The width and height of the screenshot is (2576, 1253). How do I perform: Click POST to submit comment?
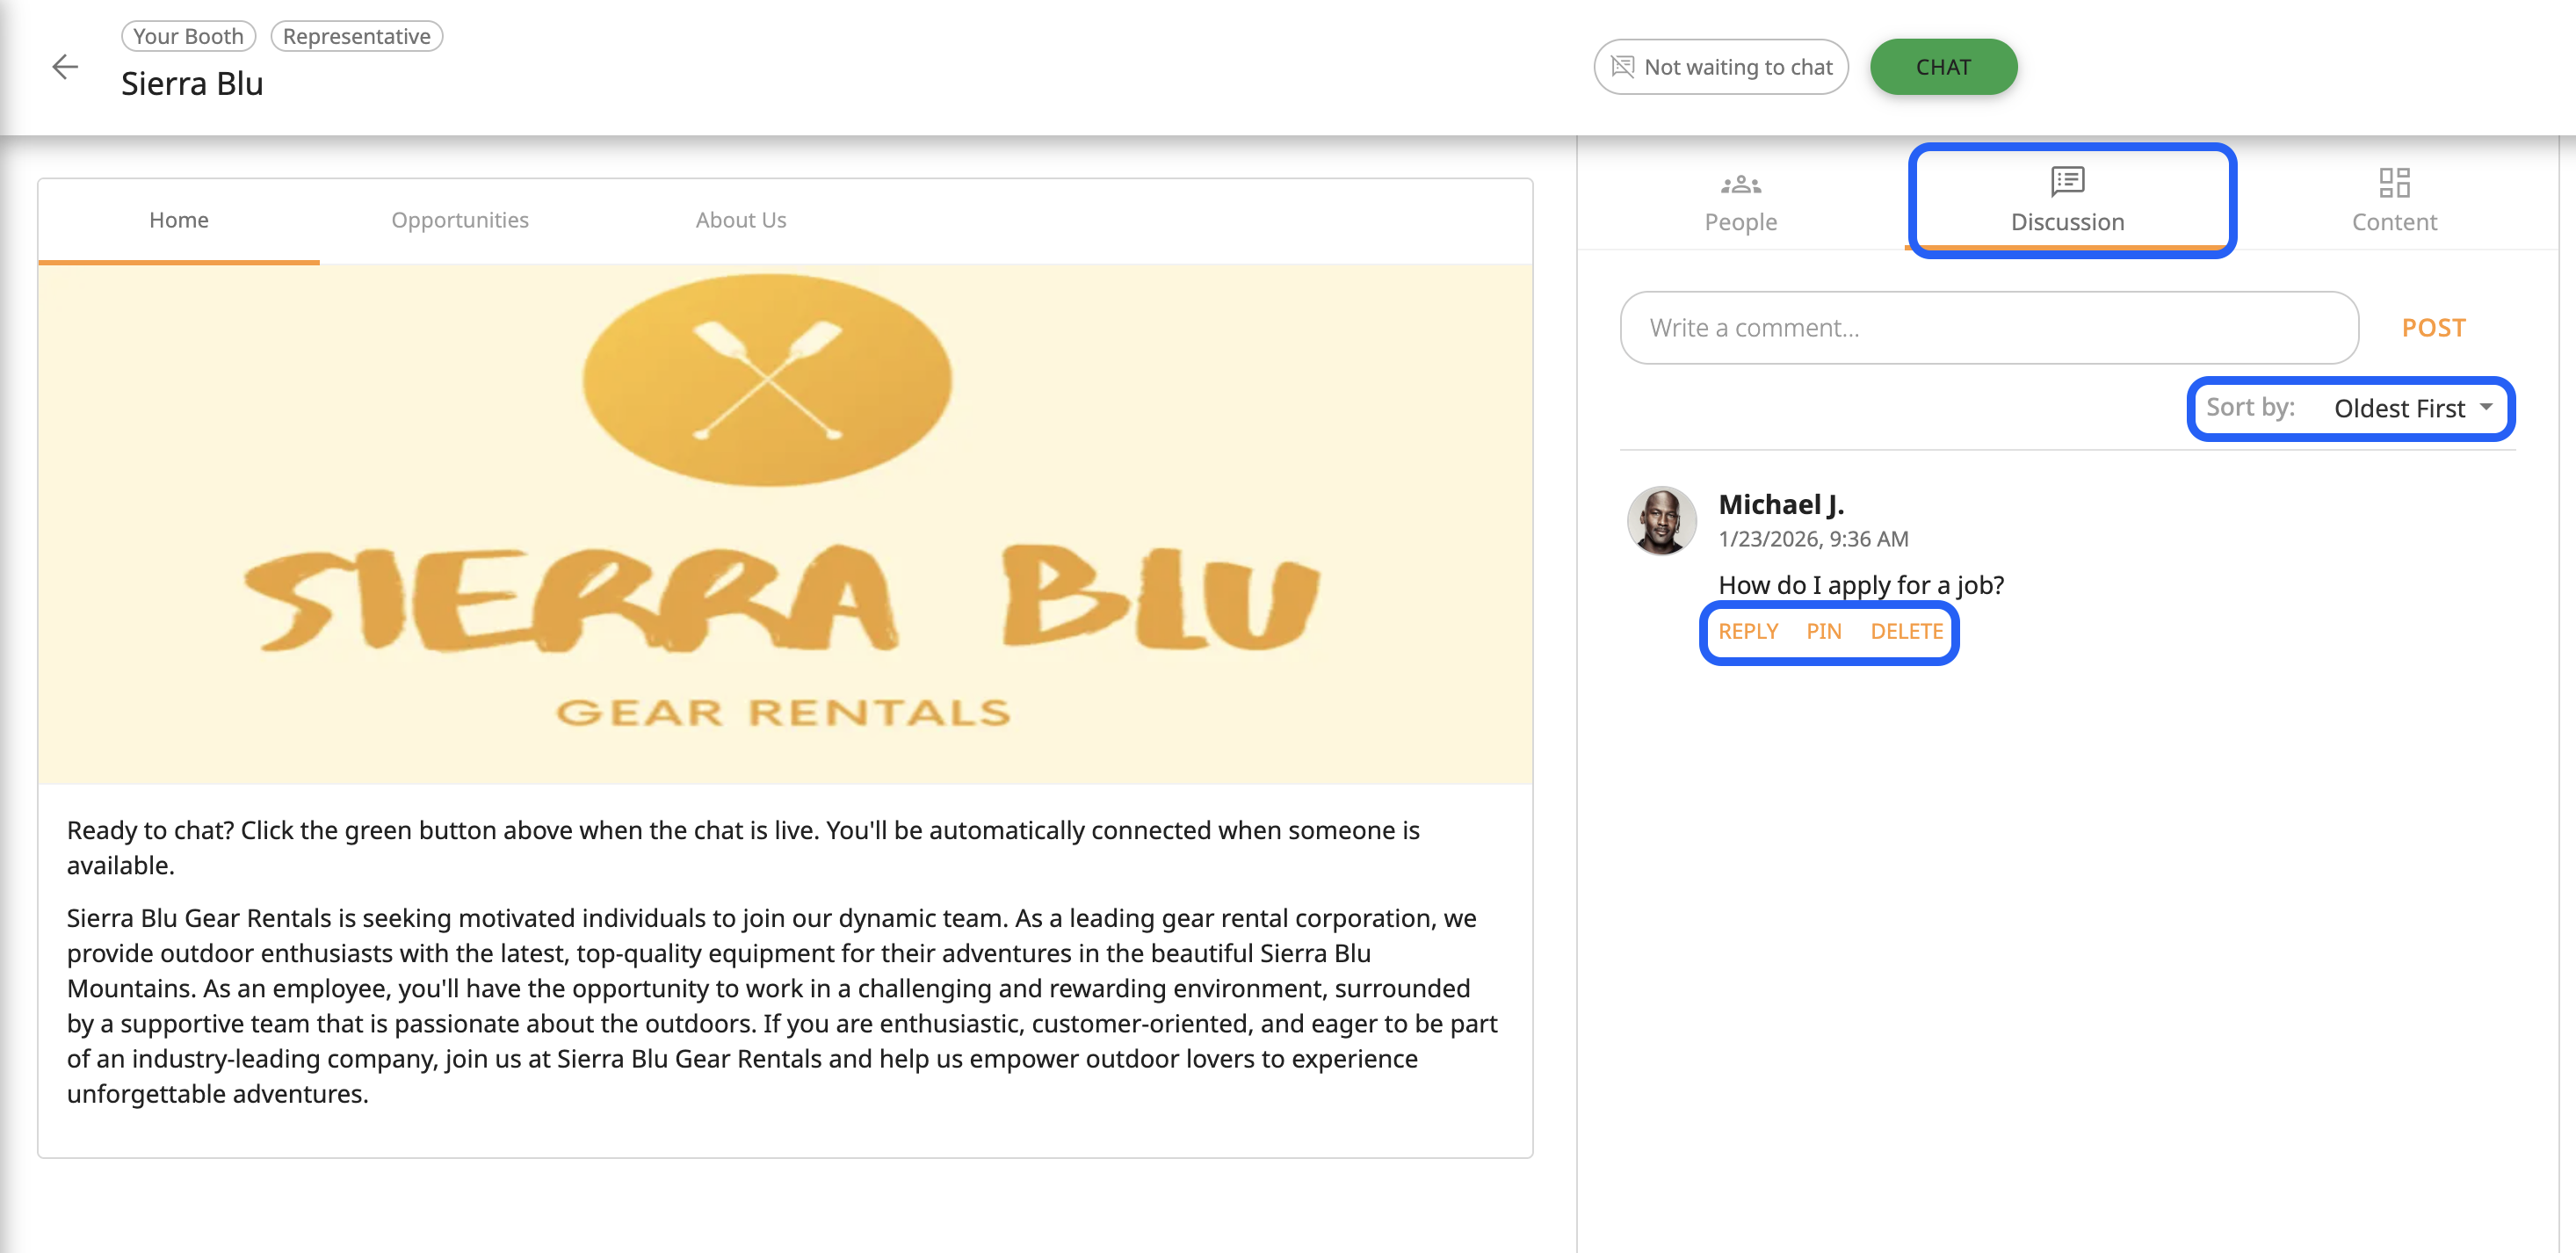(x=2433, y=327)
